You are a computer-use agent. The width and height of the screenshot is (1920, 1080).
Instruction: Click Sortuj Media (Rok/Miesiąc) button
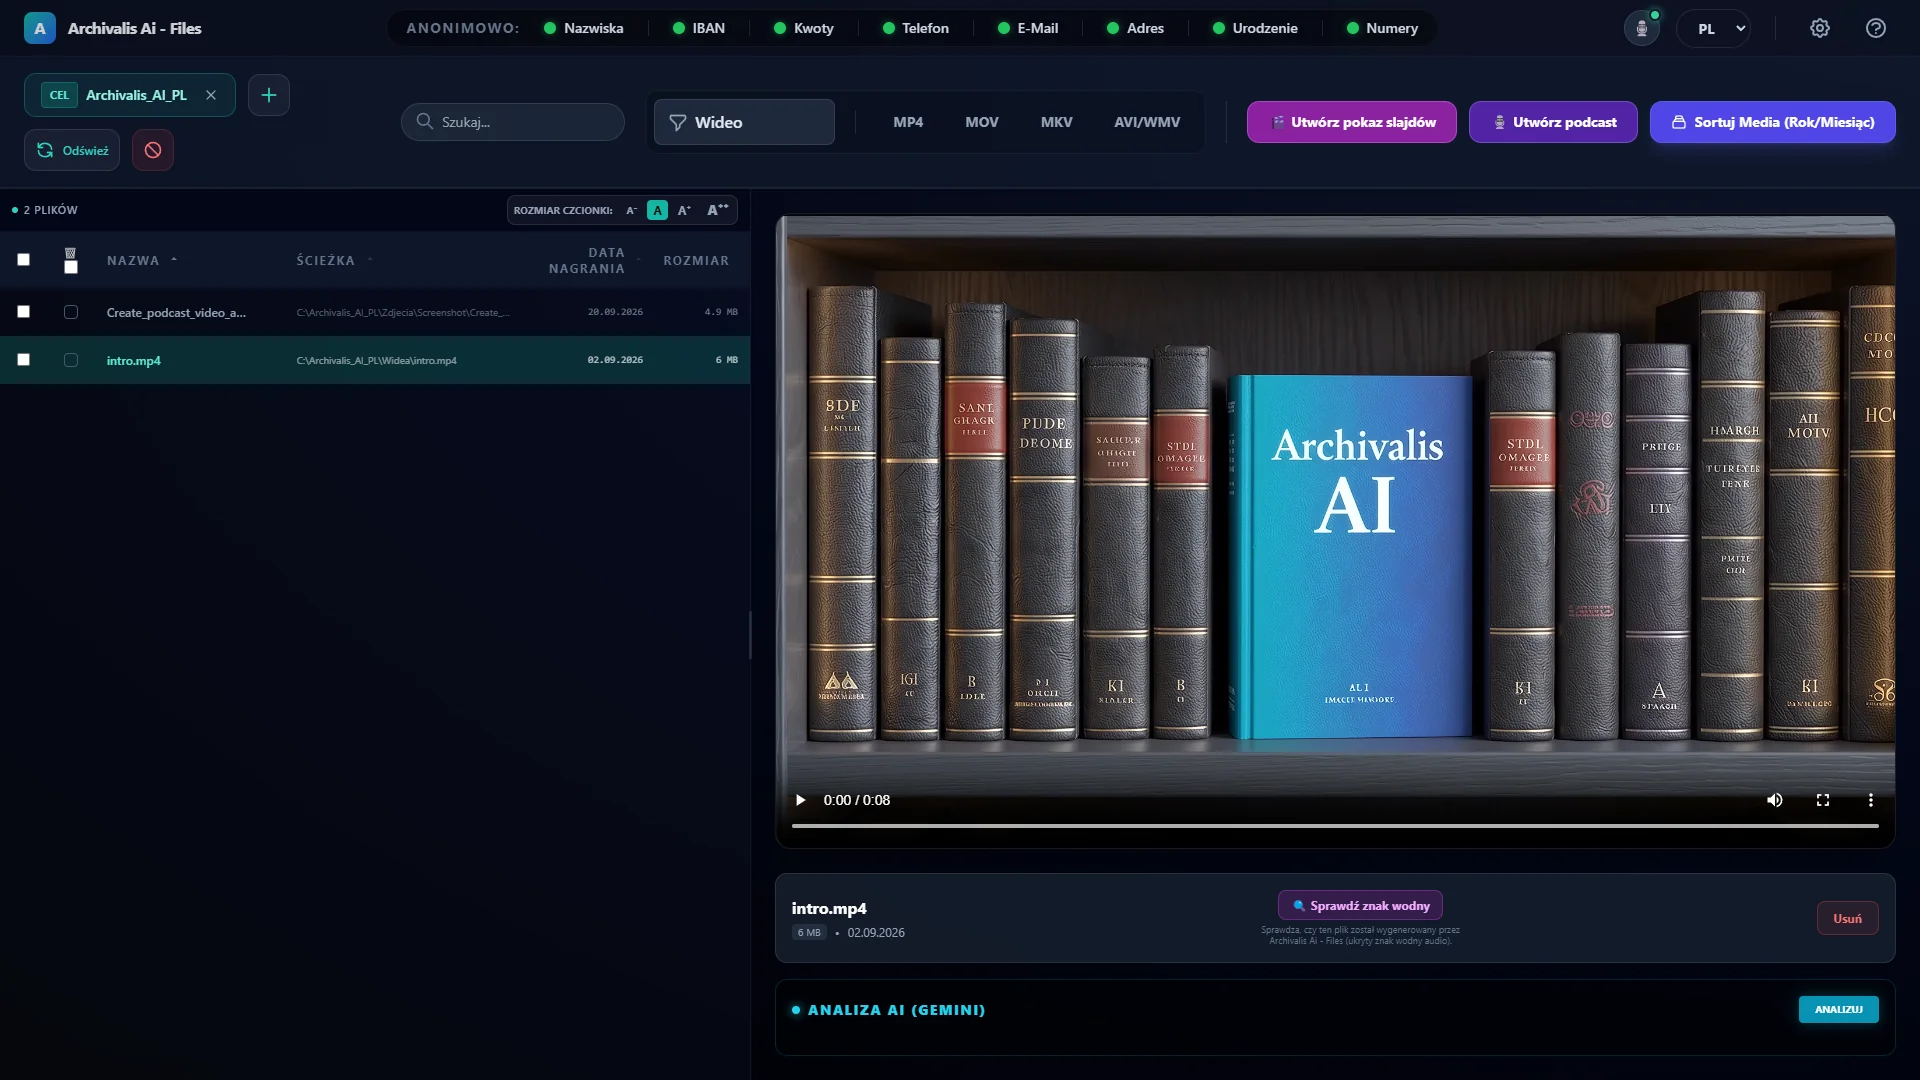(x=1773, y=122)
